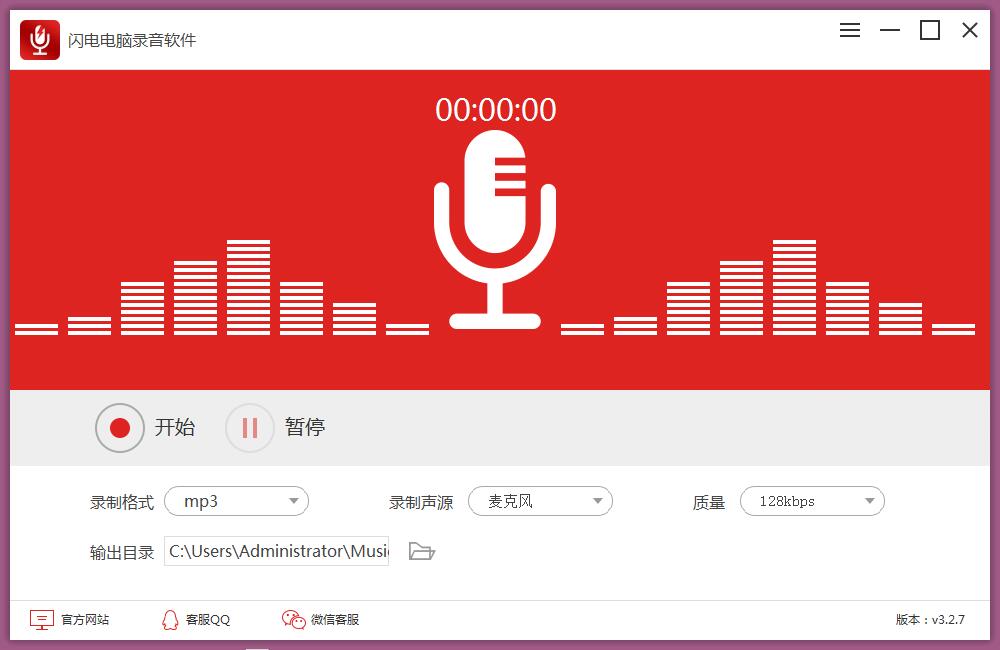The height and width of the screenshot is (650, 1000).
Task: Click the version label v3.2.7
Action: pyautogui.click(x=931, y=619)
